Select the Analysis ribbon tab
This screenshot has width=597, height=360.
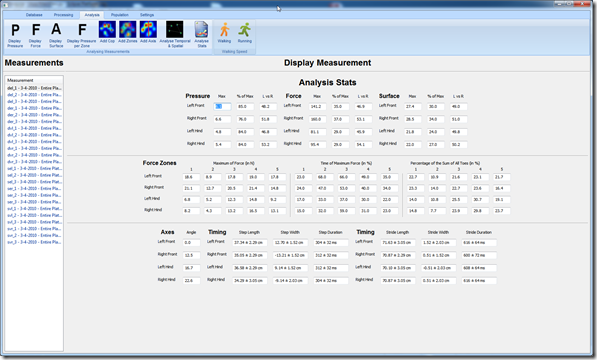coord(92,15)
